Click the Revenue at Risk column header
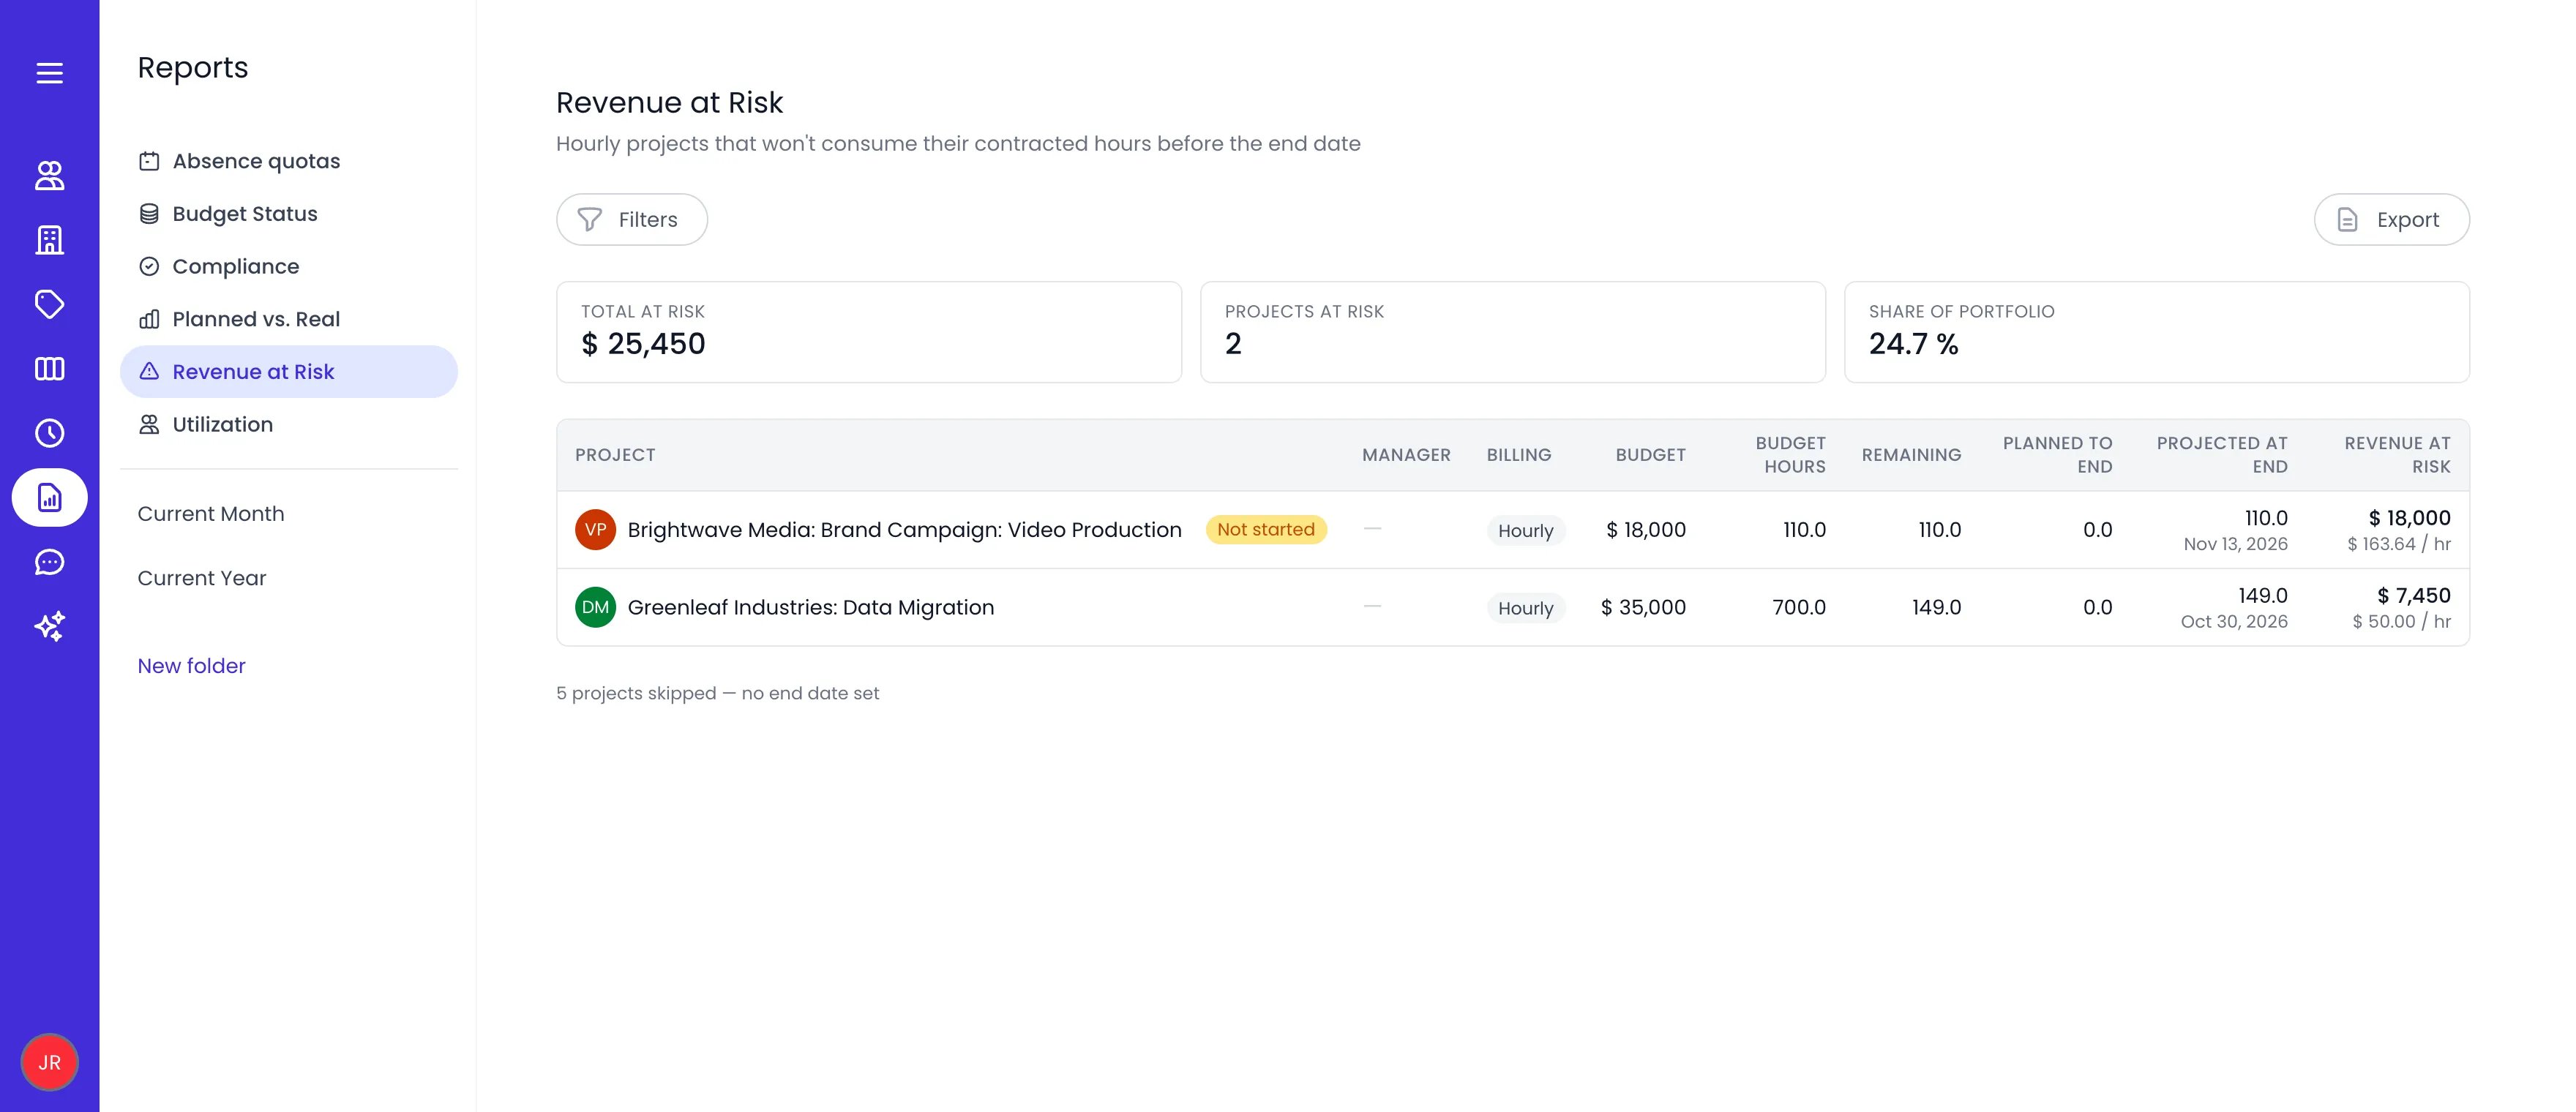 click(x=2397, y=455)
